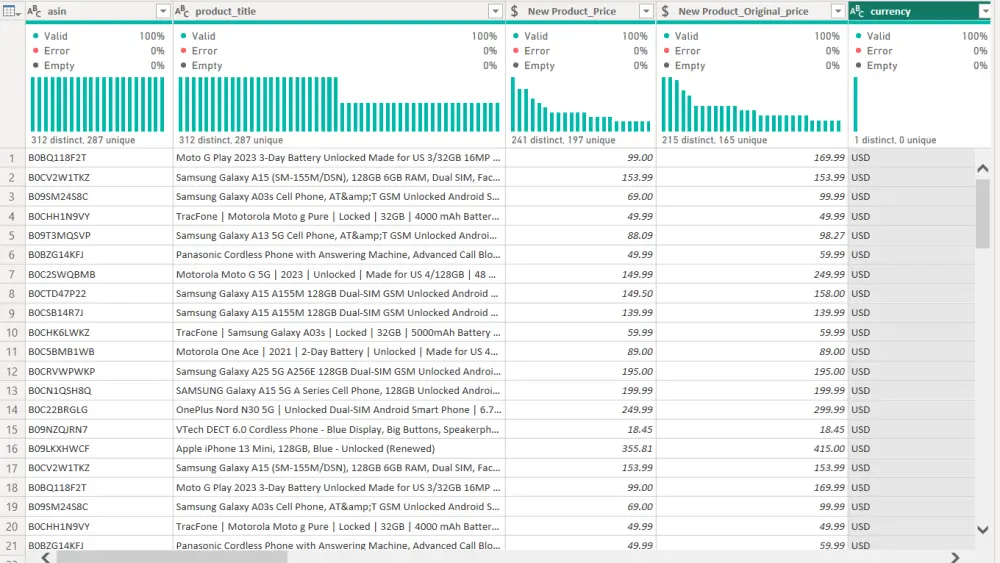Click the product_title column distribution histogram
The height and width of the screenshot is (563, 1000).
[339, 104]
